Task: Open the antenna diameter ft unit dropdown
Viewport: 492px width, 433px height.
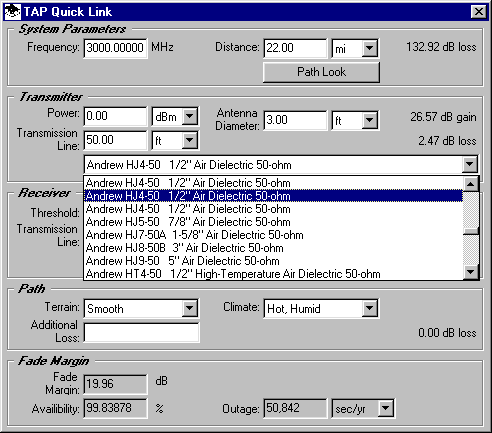Action: click(x=369, y=120)
